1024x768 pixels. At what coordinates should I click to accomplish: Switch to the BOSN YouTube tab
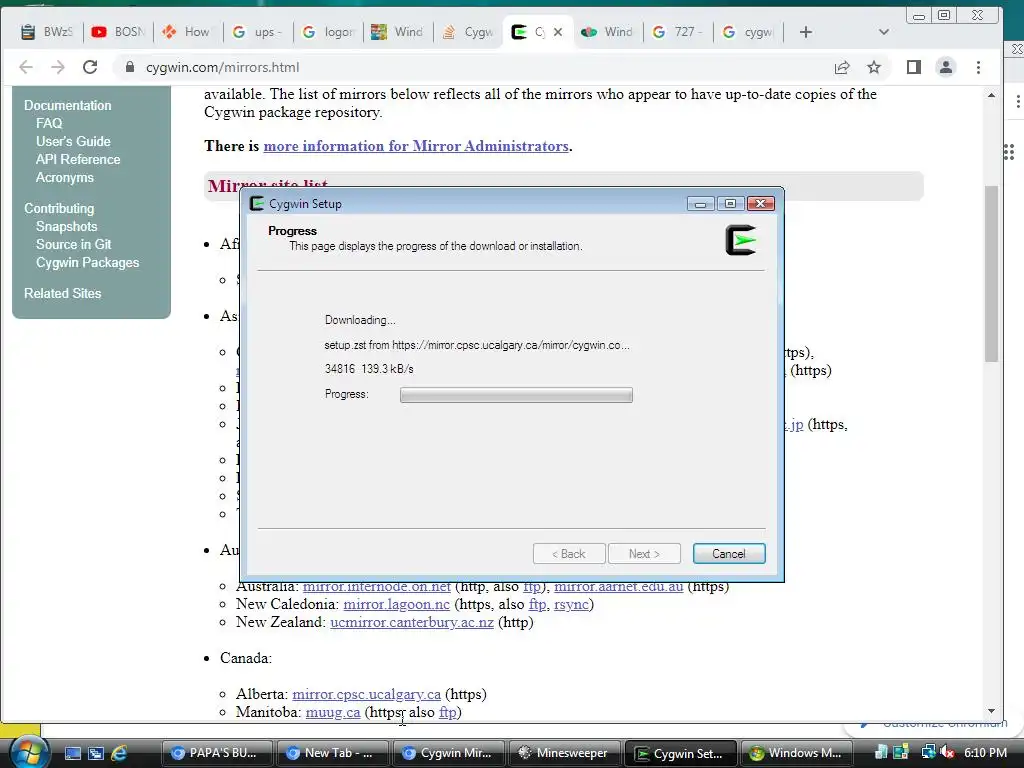point(118,32)
